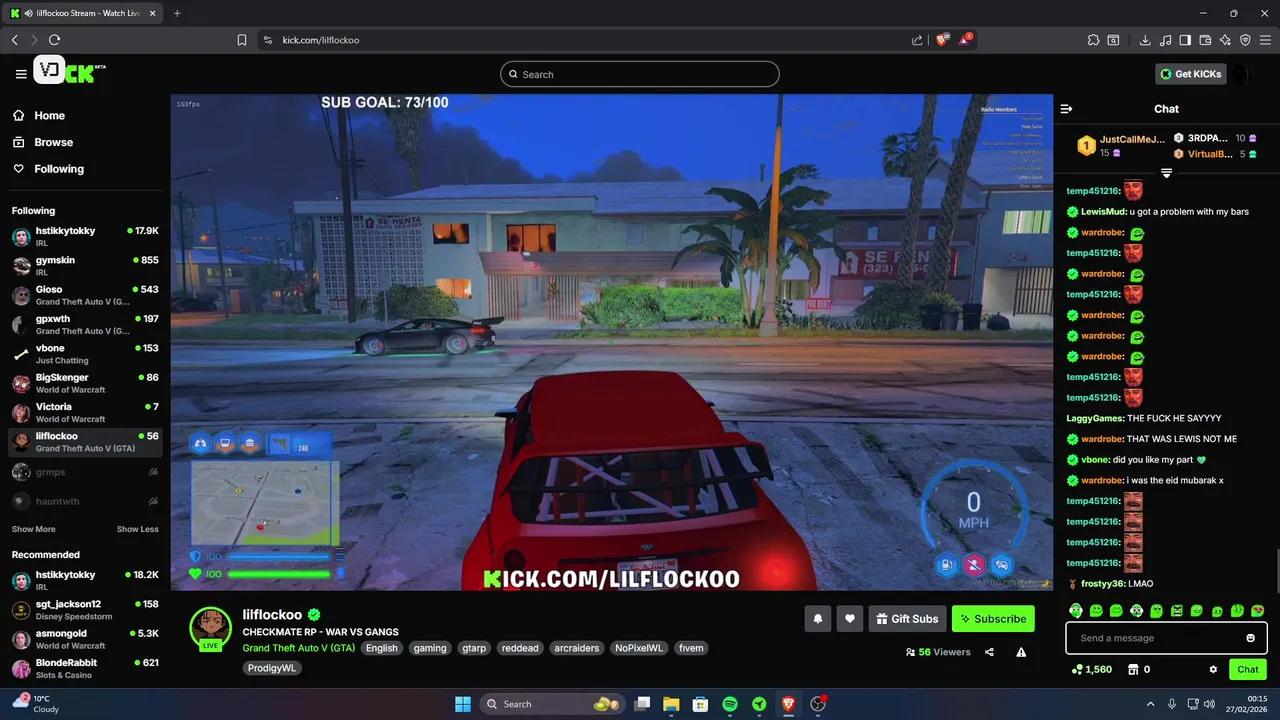Open Browse in the sidebar

[x=43, y=142]
